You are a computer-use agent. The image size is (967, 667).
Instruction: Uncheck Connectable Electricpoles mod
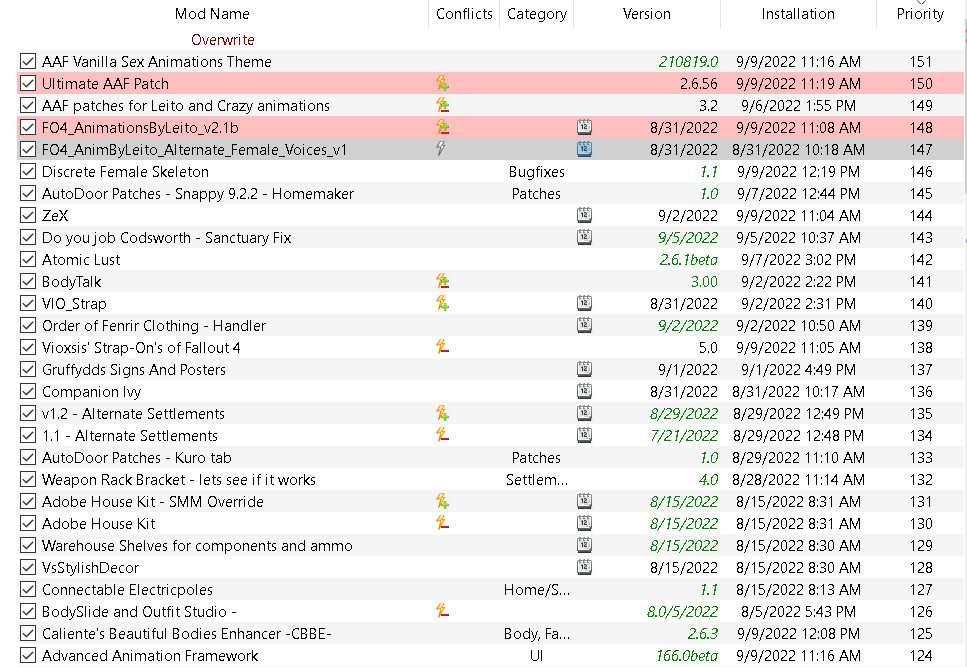point(28,589)
